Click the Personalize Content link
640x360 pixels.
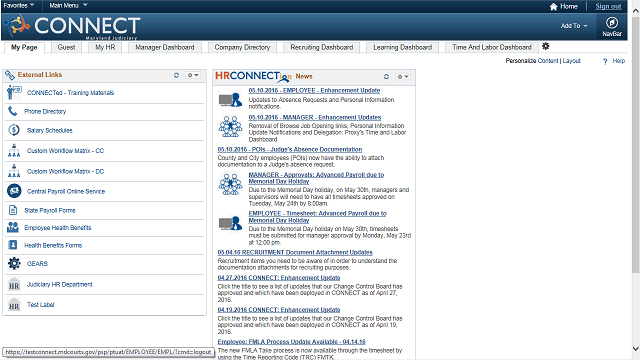(548, 61)
